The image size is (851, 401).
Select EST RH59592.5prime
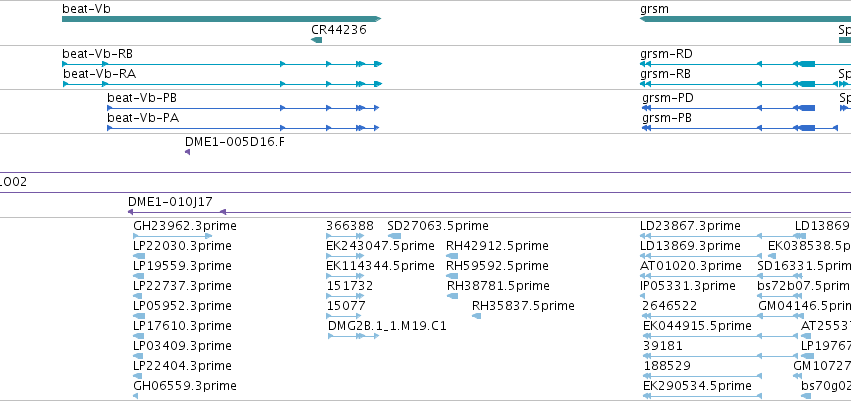coord(452,276)
